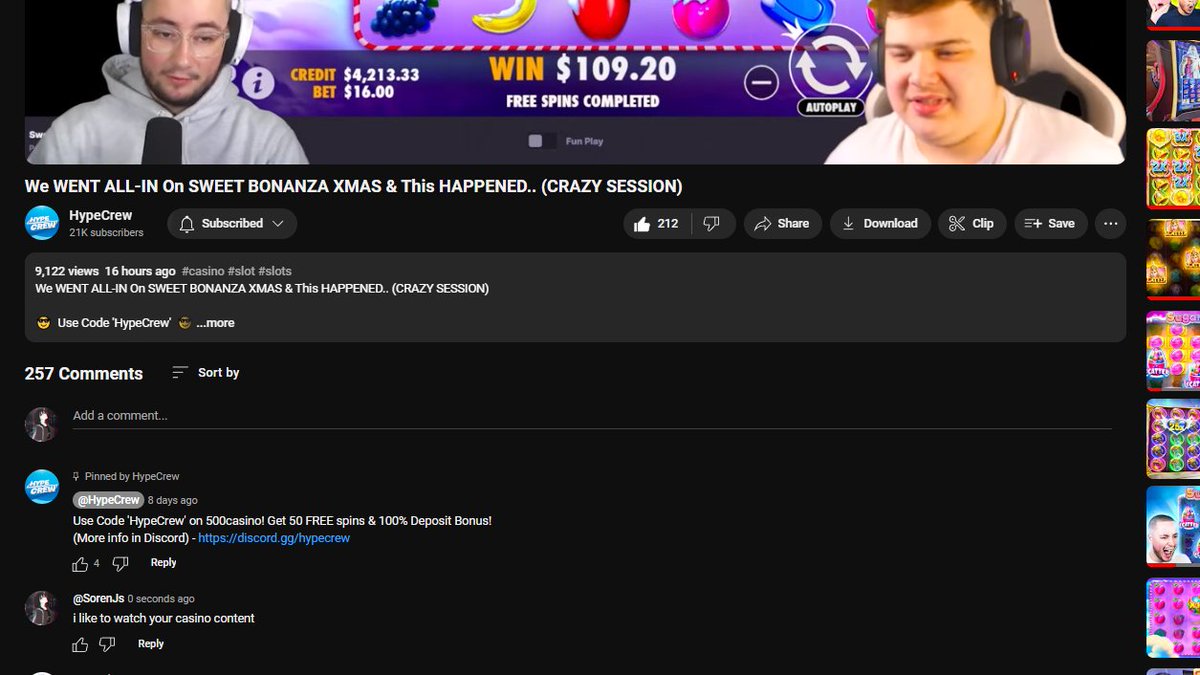This screenshot has width=1200, height=675.
Task: Expand the description with ...more
Action: click(215, 323)
